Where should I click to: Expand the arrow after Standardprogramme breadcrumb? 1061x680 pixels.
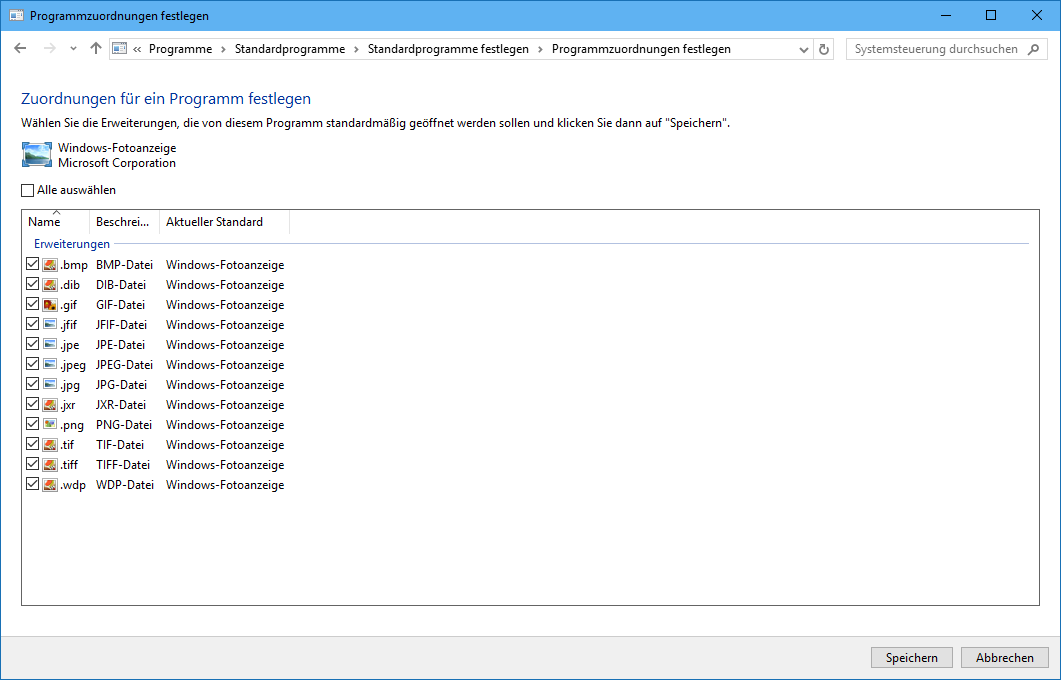pos(357,49)
